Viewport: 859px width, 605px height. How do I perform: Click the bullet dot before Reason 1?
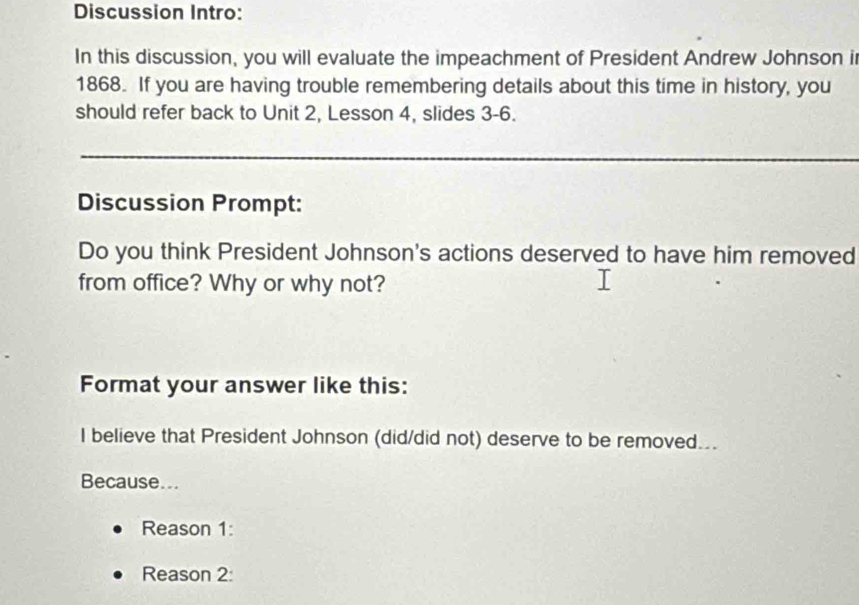(117, 530)
